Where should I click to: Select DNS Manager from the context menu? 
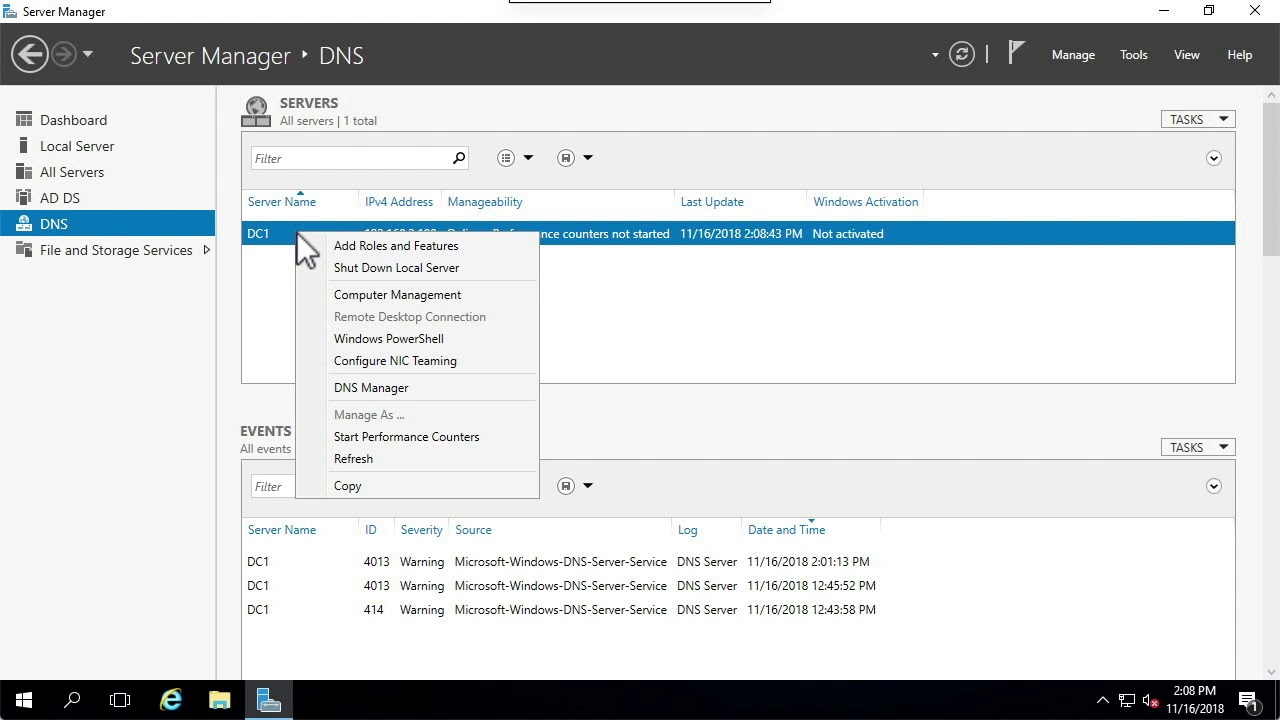coord(371,387)
